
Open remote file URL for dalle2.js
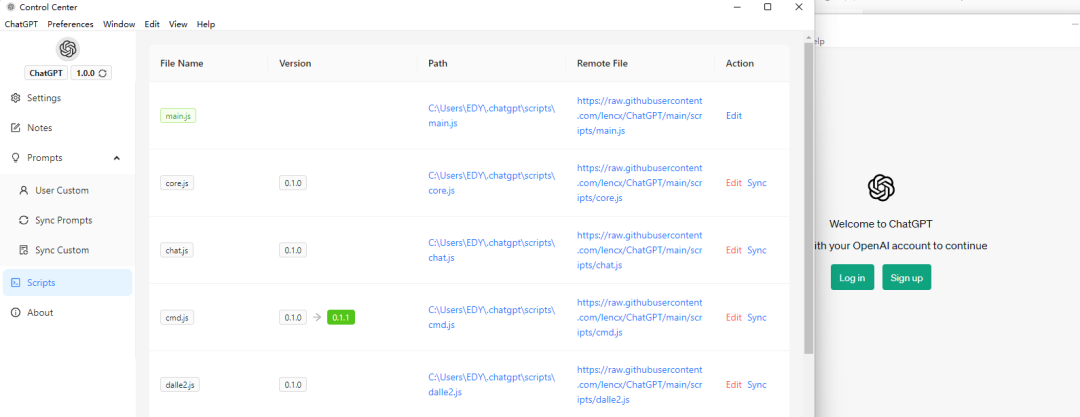coord(640,385)
